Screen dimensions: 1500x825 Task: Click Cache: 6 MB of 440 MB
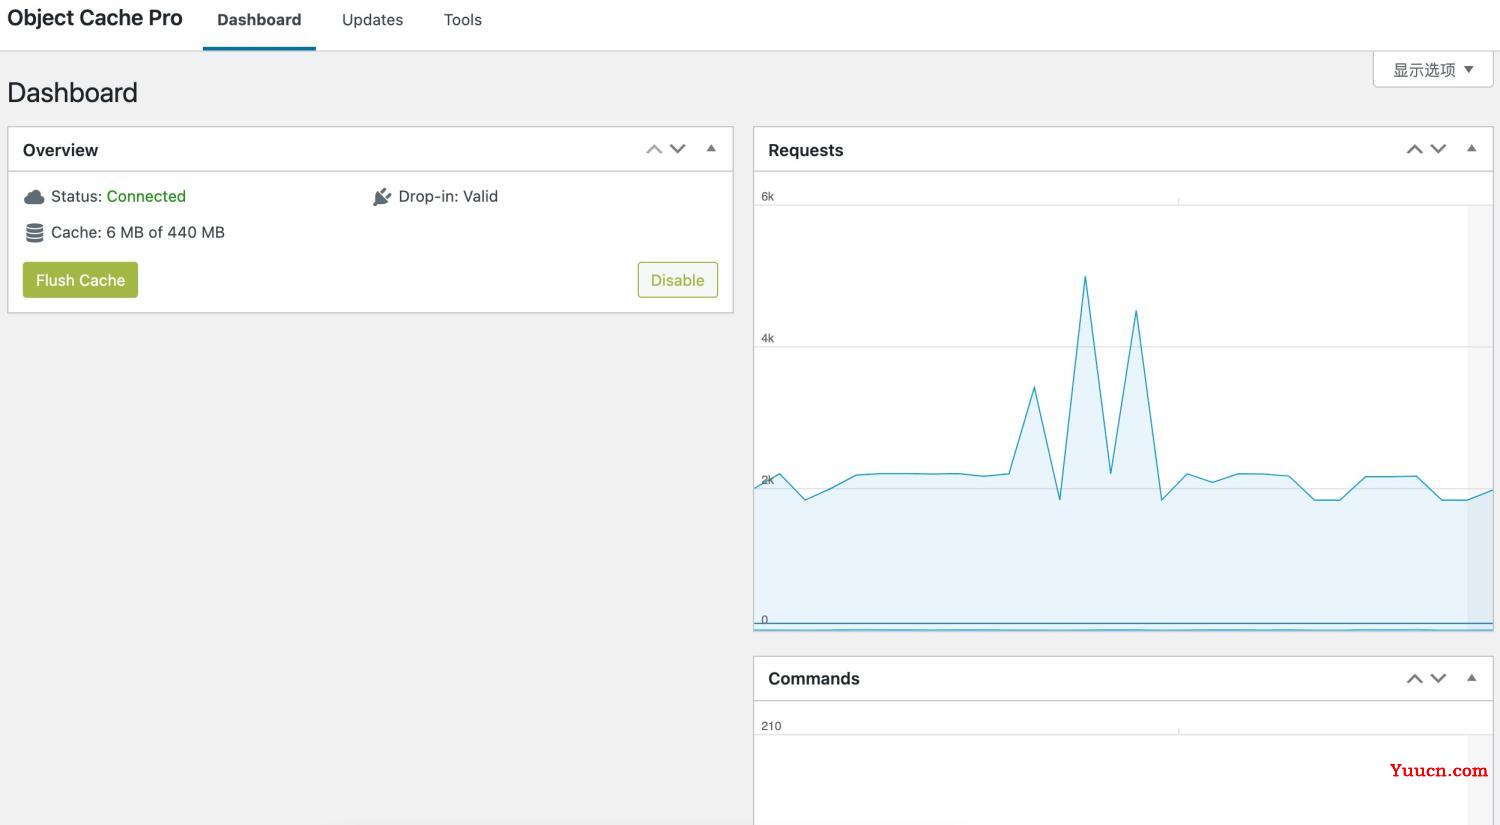[x=138, y=232]
